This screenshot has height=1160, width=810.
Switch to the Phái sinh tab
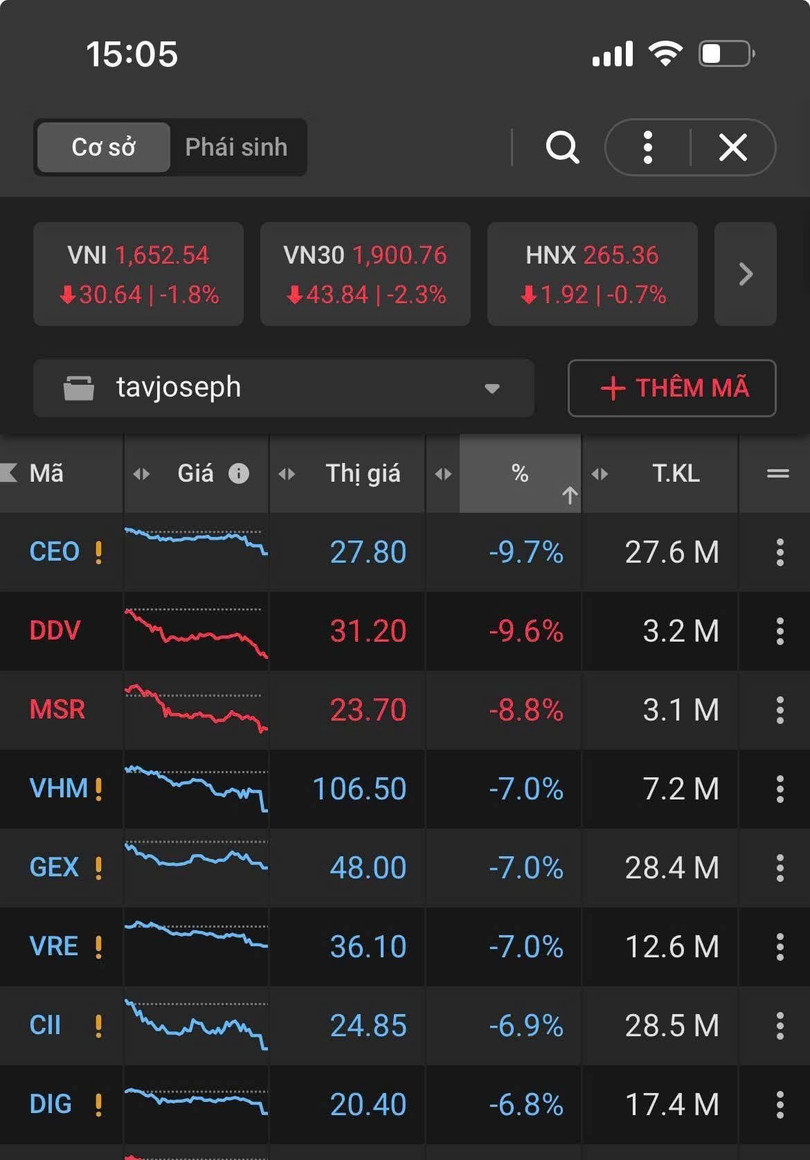(x=236, y=148)
